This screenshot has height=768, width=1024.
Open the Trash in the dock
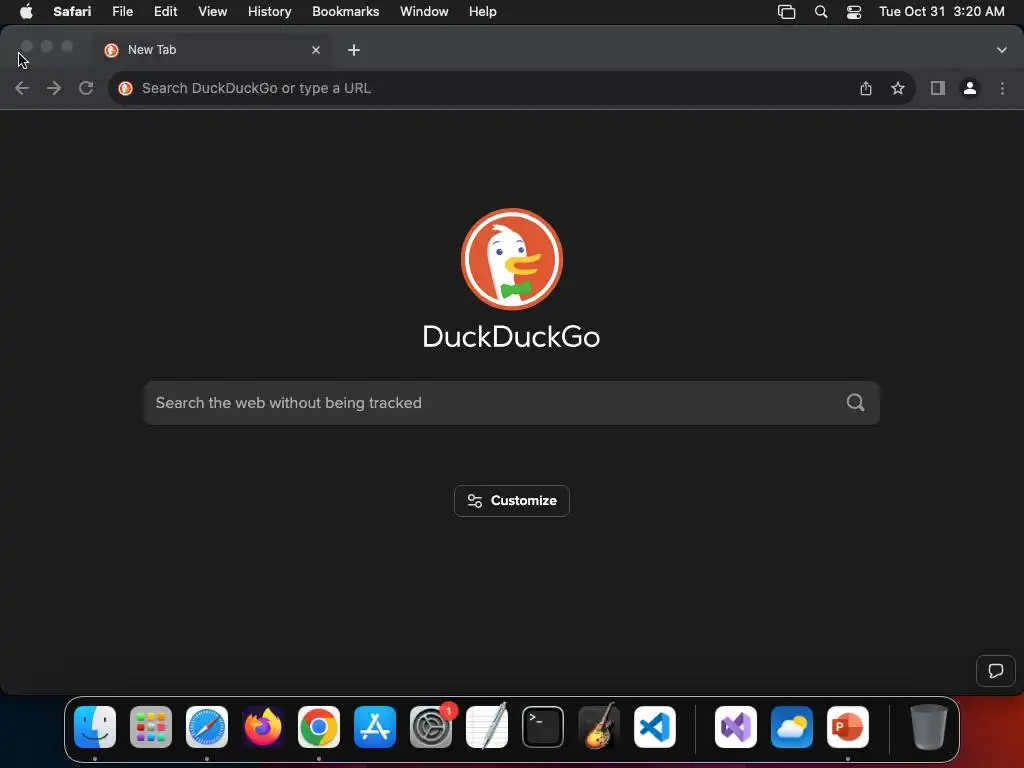pos(929,727)
